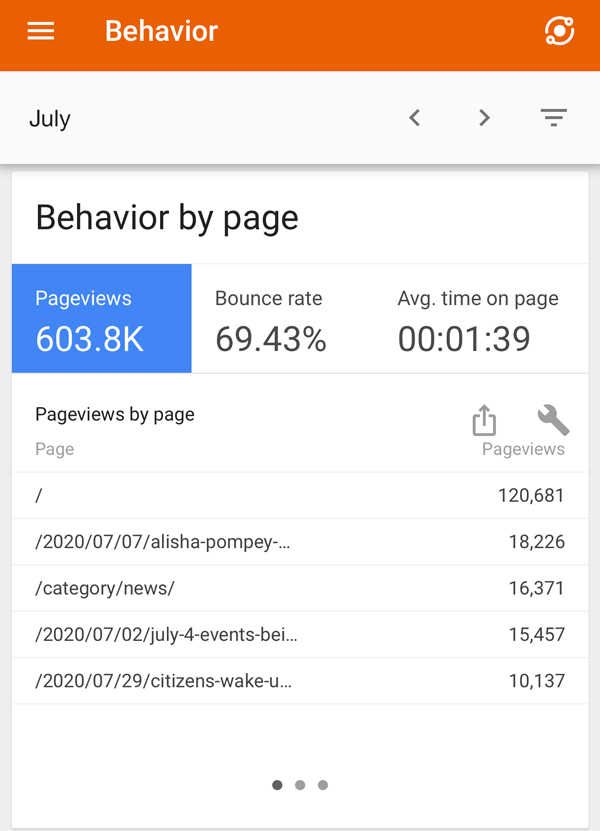This screenshot has width=600, height=831.
Task: Select the Pageviews 603.8K metric tab
Action: pyautogui.click(x=102, y=319)
